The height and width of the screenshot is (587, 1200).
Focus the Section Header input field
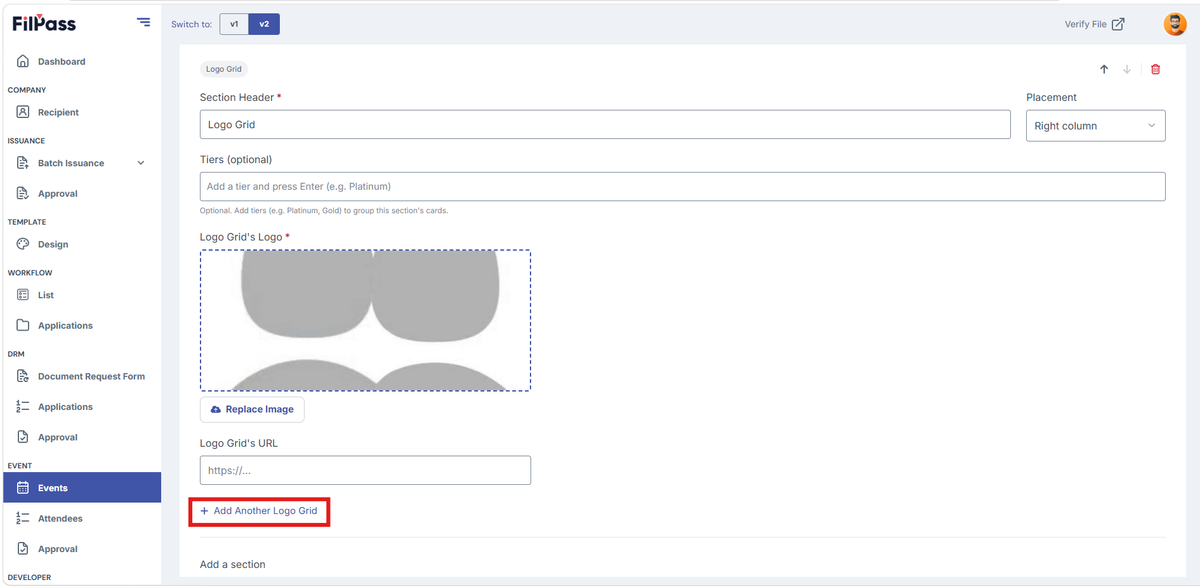[x=605, y=125]
